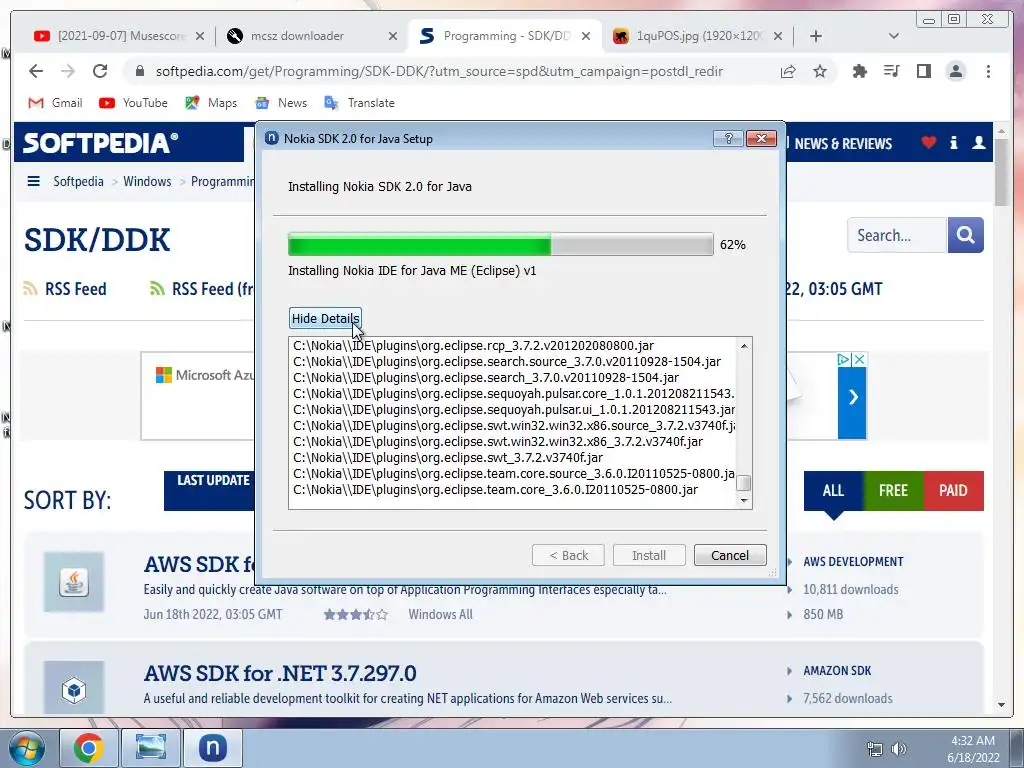1024x768 pixels.
Task: Click the installation progress bar
Action: pos(500,244)
